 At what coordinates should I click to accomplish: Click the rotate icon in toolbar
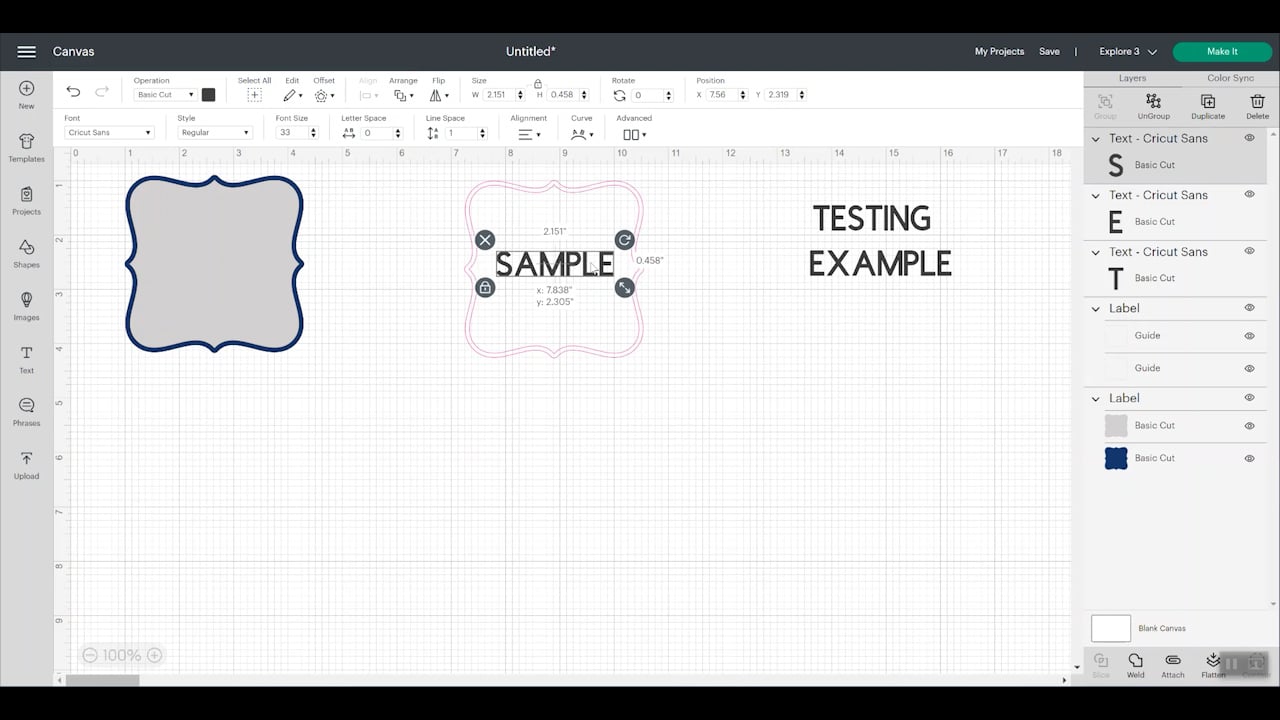pos(620,95)
